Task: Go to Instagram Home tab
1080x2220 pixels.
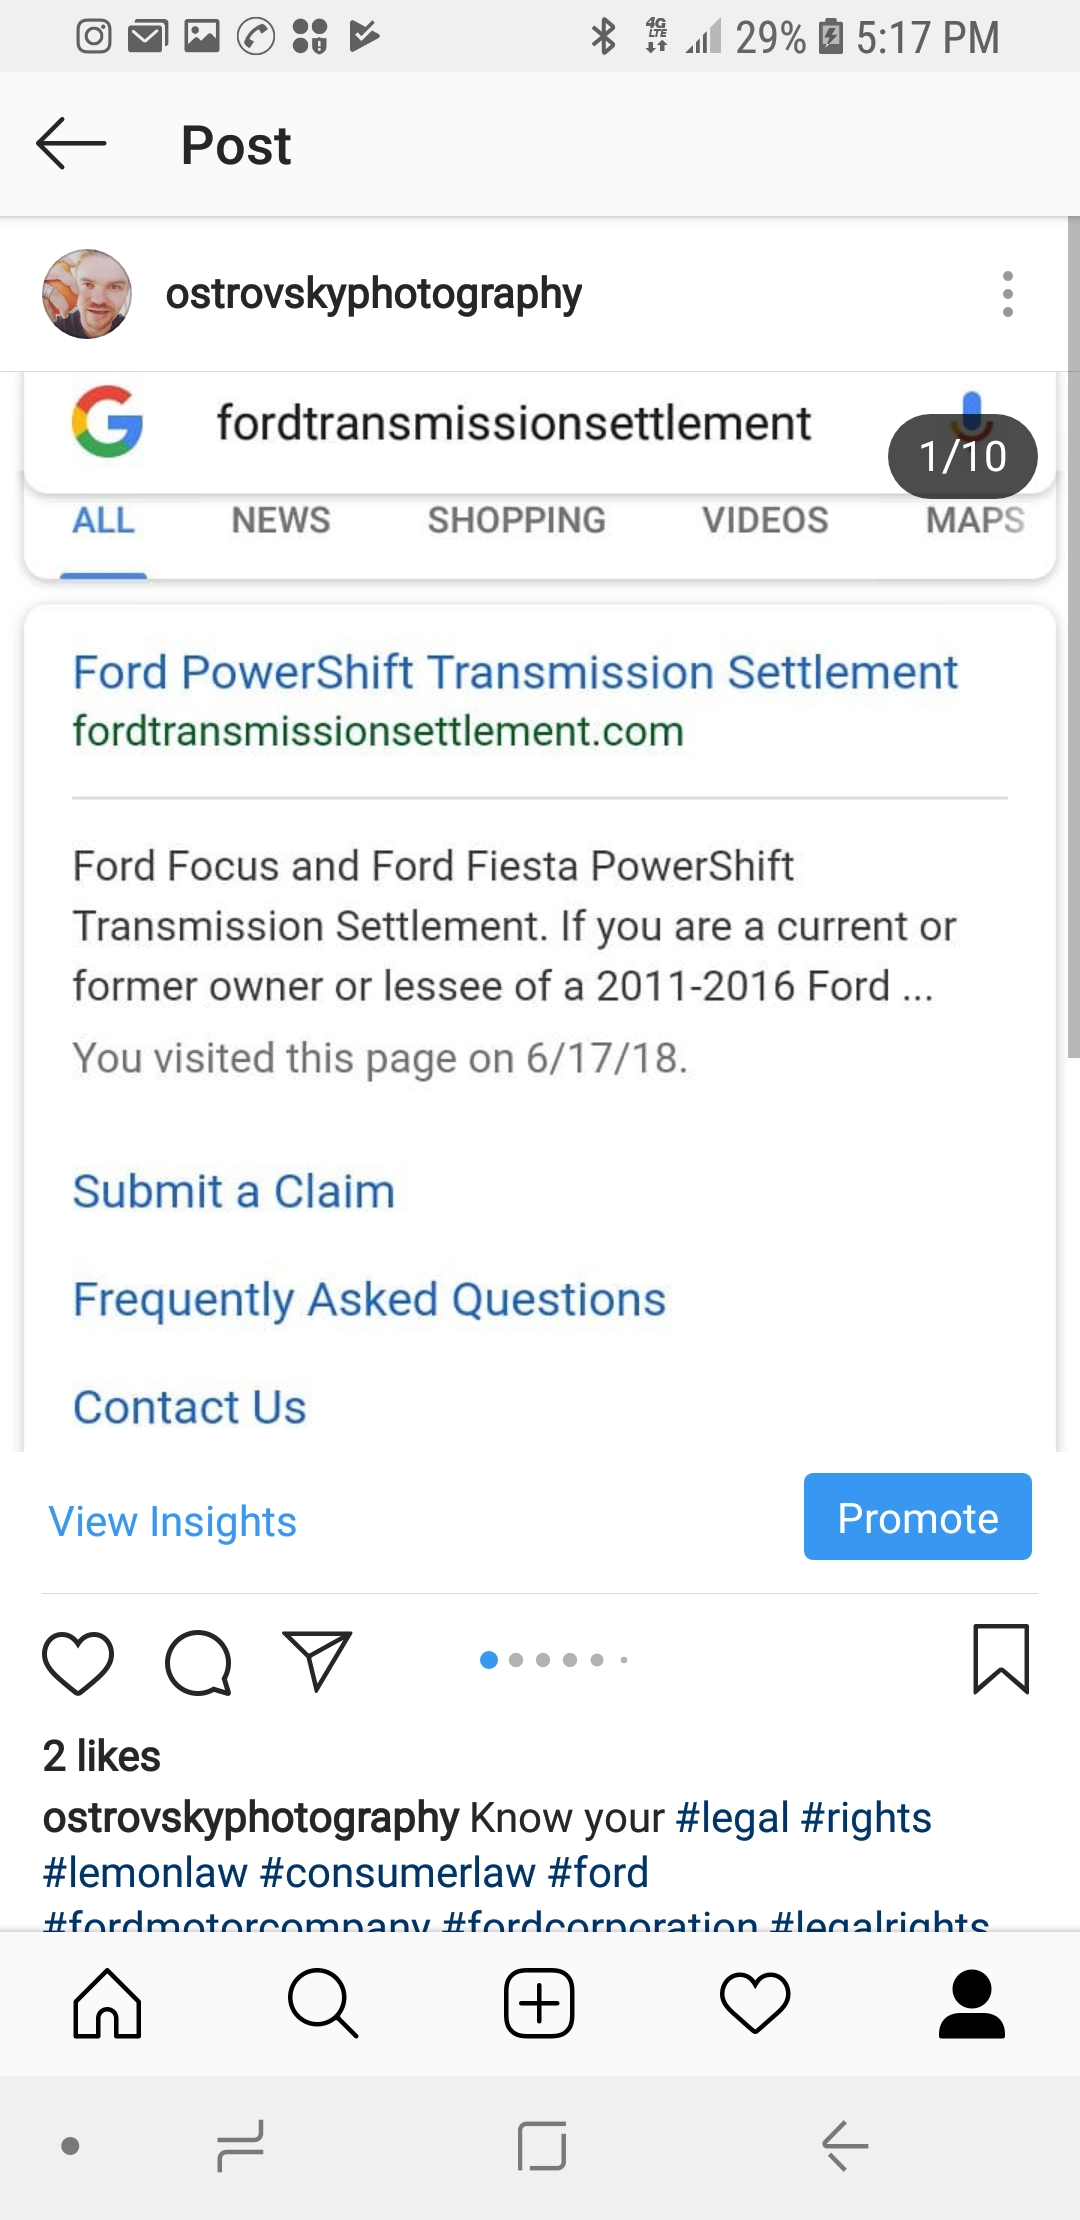Action: coord(107,2003)
